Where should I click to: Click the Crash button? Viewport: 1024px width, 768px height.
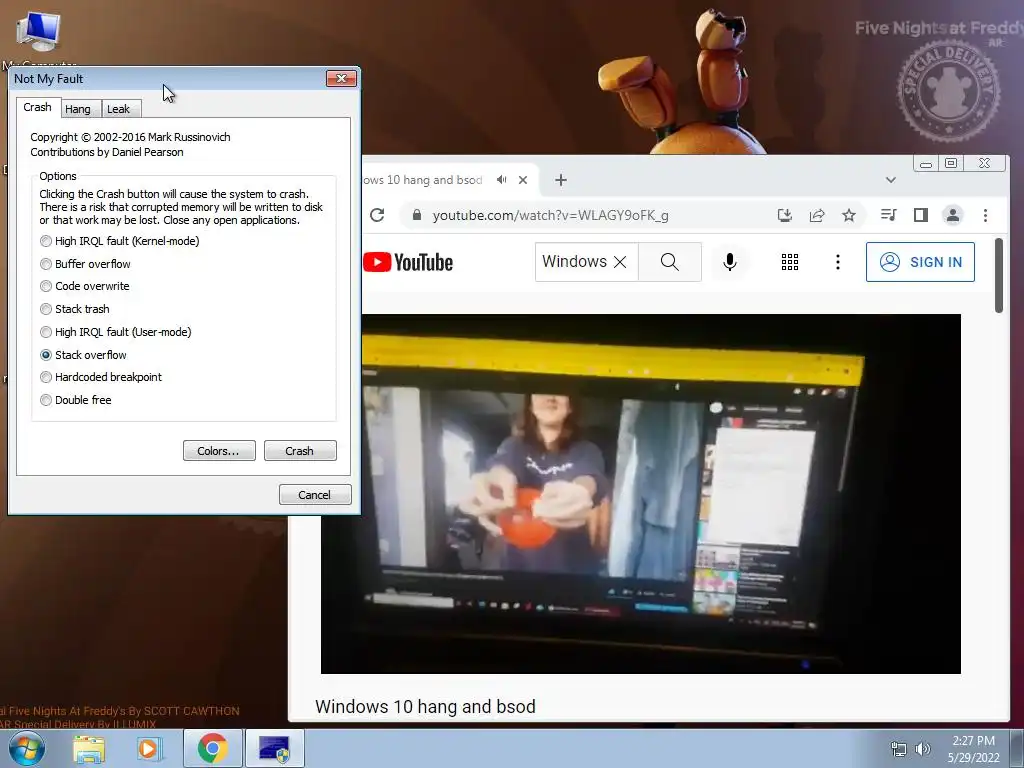coord(300,451)
